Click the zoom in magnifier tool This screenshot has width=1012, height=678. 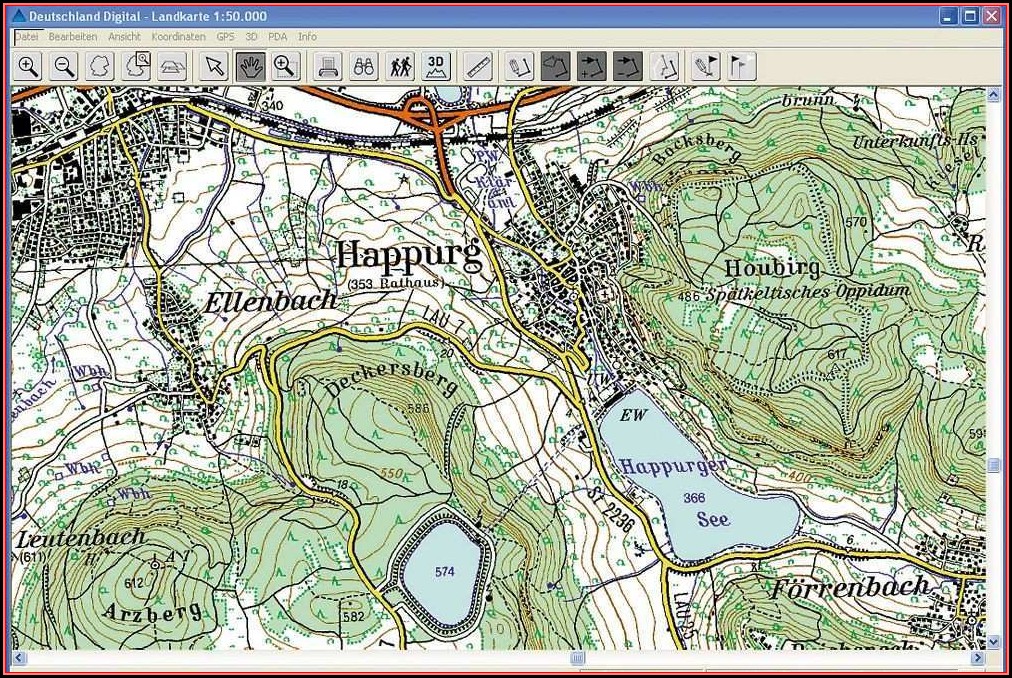(x=28, y=67)
